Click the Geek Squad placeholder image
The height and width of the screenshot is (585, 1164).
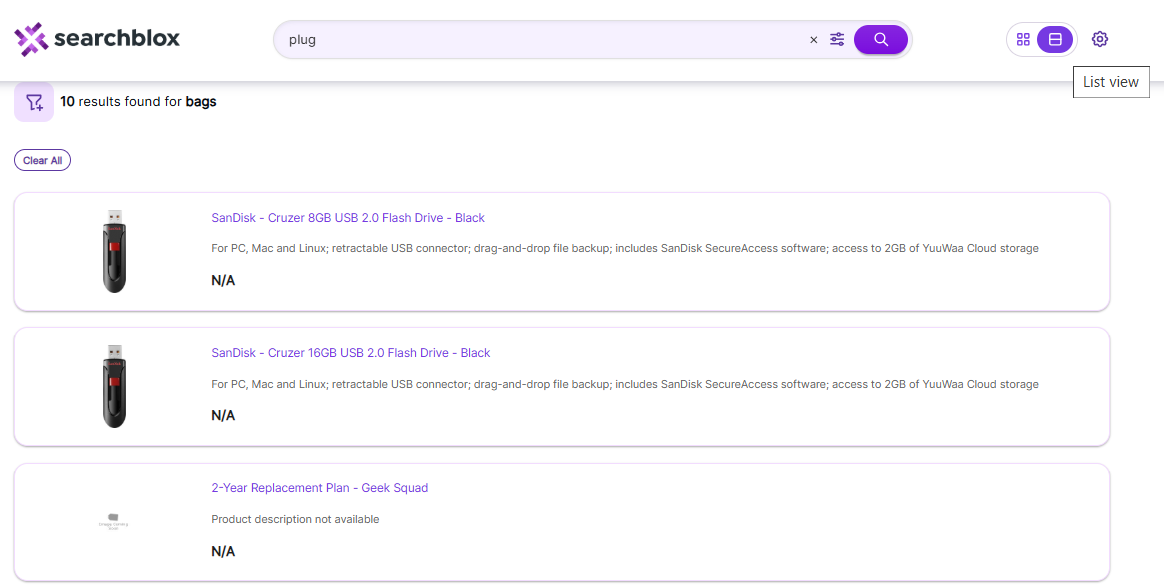tap(114, 521)
